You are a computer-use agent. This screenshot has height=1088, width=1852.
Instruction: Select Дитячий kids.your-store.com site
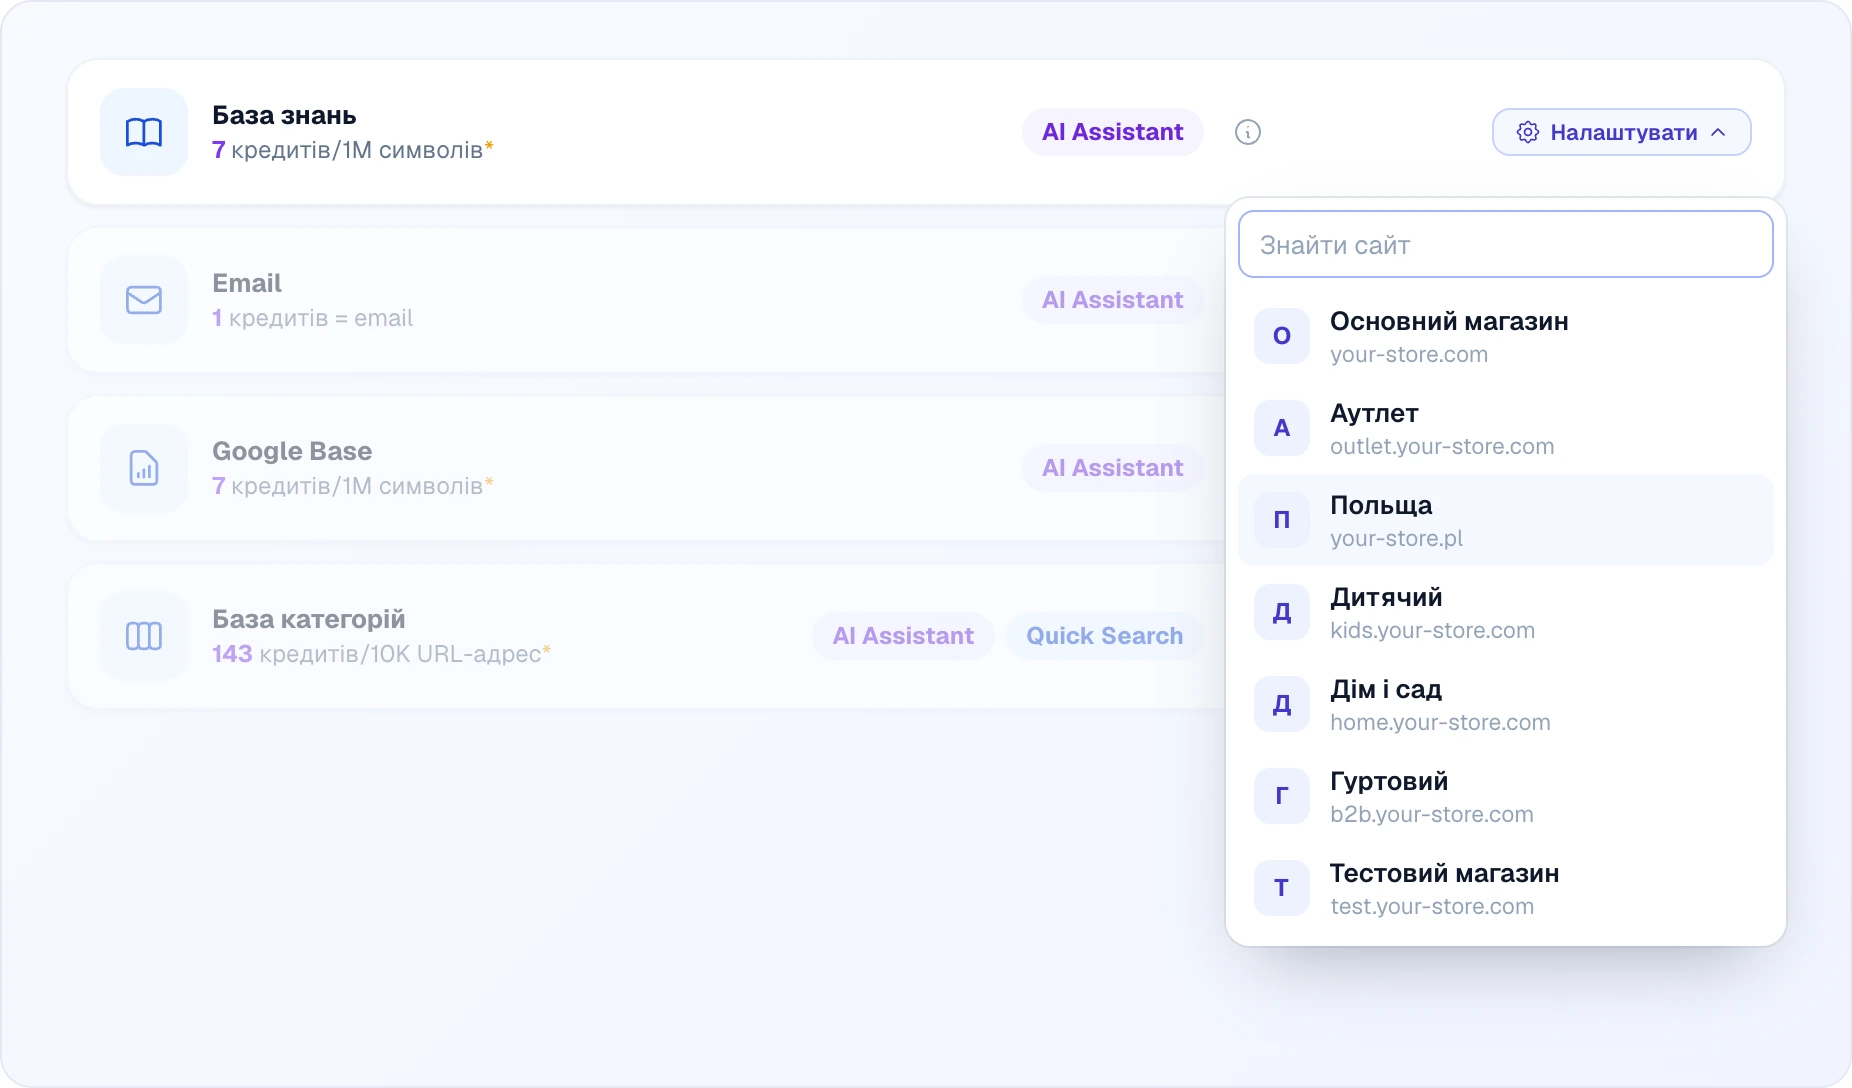[1506, 612]
